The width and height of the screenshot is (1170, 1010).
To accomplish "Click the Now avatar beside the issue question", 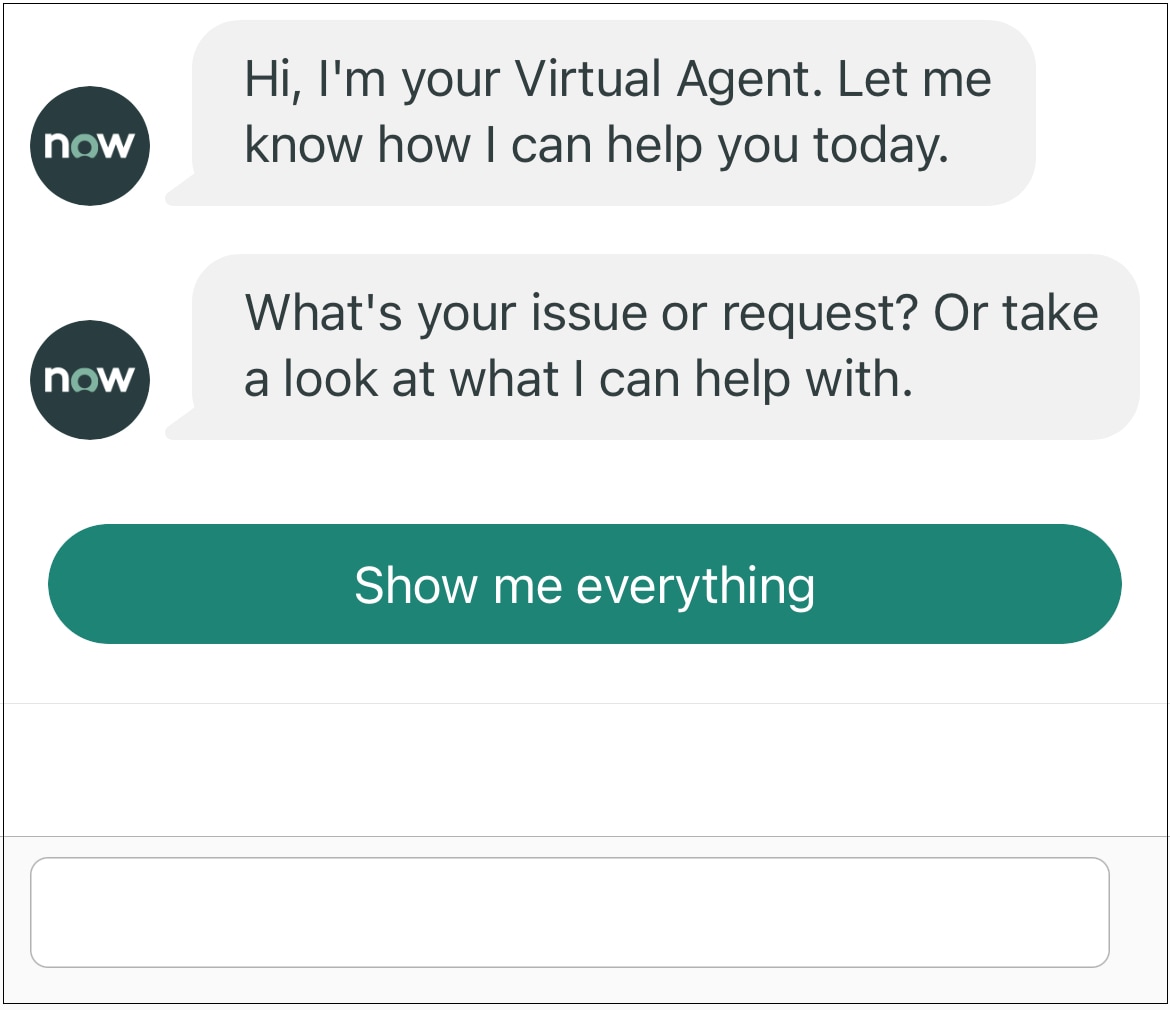I will click(x=90, y=380).
